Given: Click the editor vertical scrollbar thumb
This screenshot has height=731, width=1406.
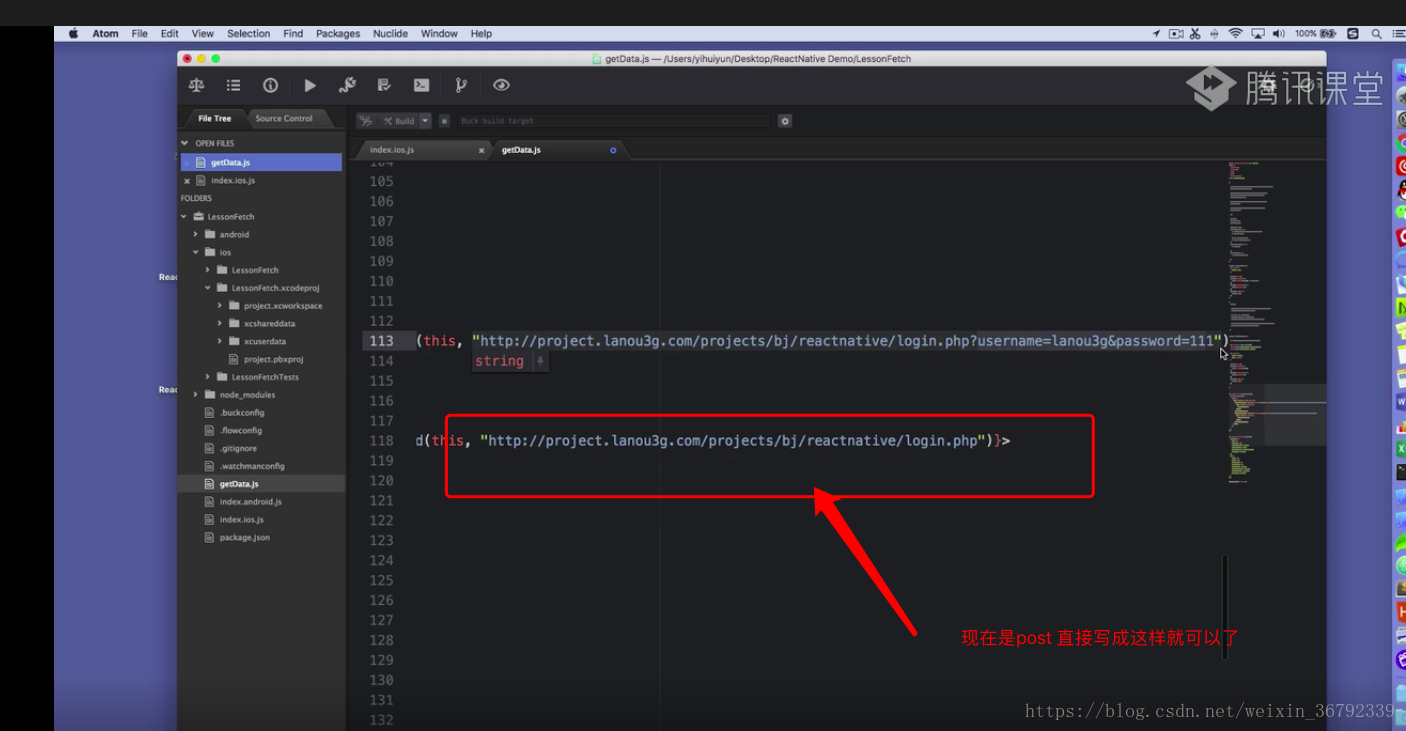Looking at the screenshot, I should click(x=1225, y=607).
